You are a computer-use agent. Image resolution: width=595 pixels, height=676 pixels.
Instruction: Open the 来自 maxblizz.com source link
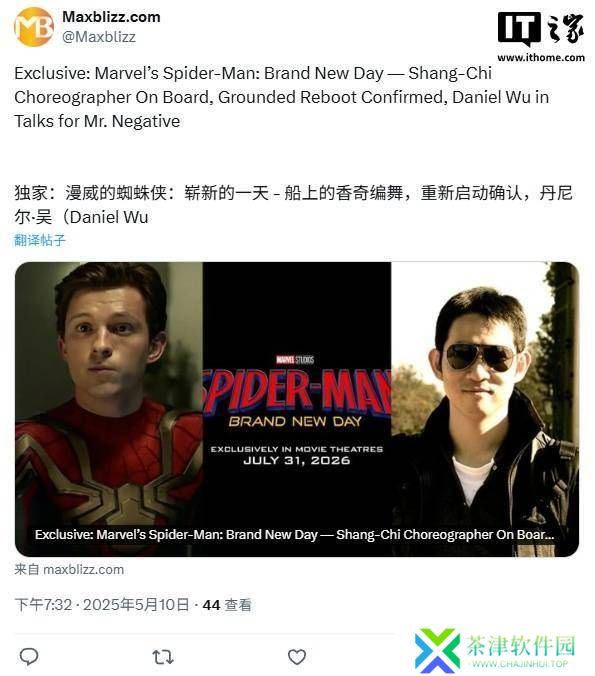(x=69, y=570)
